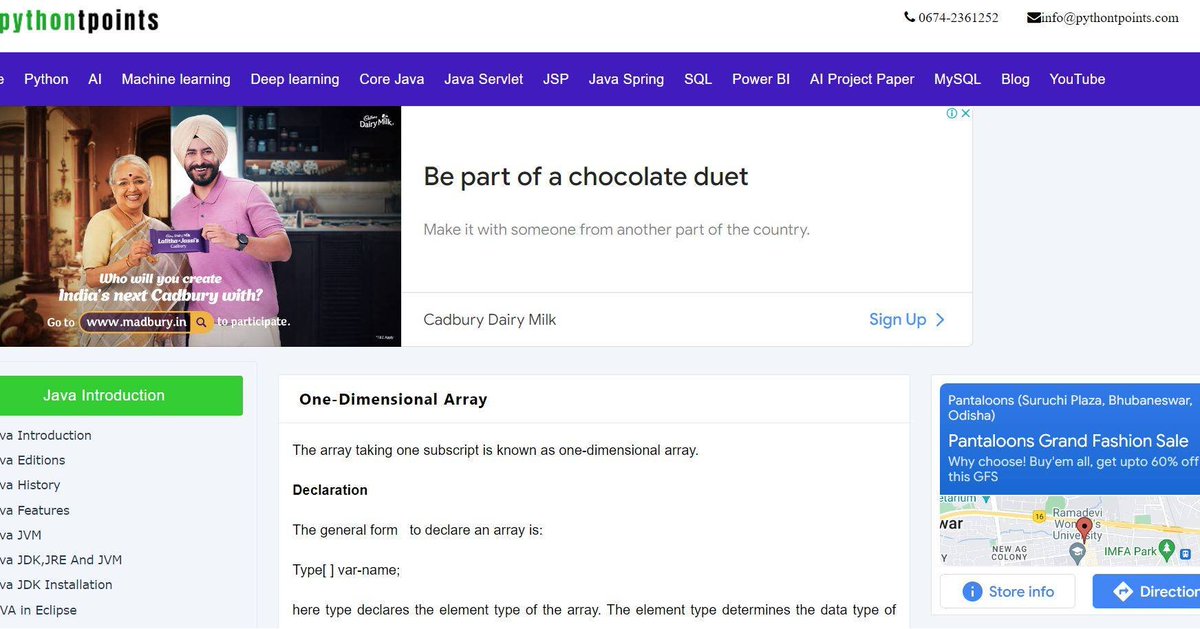The image size is (1200, 629).
Task: Open Java JDK,JRE And JVM sidebar link
Action: tap(61, 560)
